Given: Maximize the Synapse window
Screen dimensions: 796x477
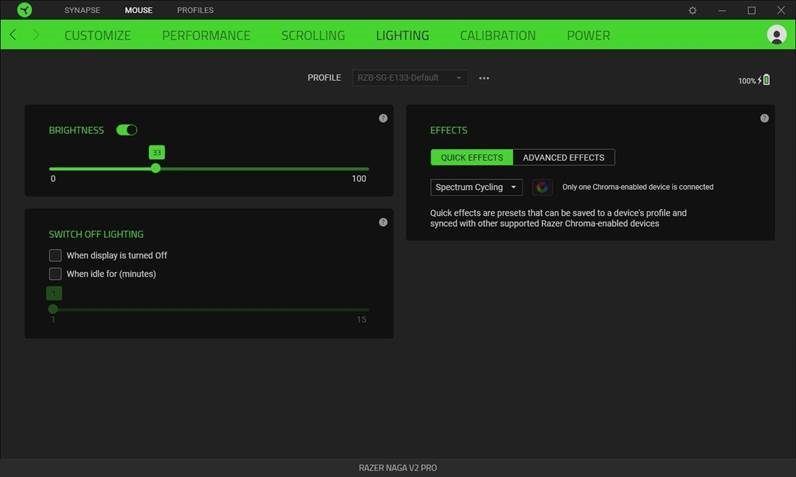Looking at the screenshot, I should (751, 10).
